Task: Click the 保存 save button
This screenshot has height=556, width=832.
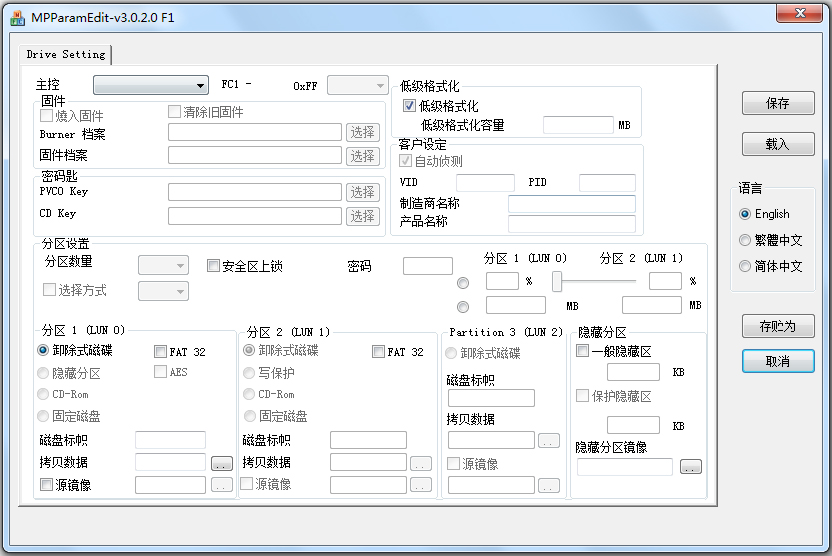Action: click(x=778, y=103)
